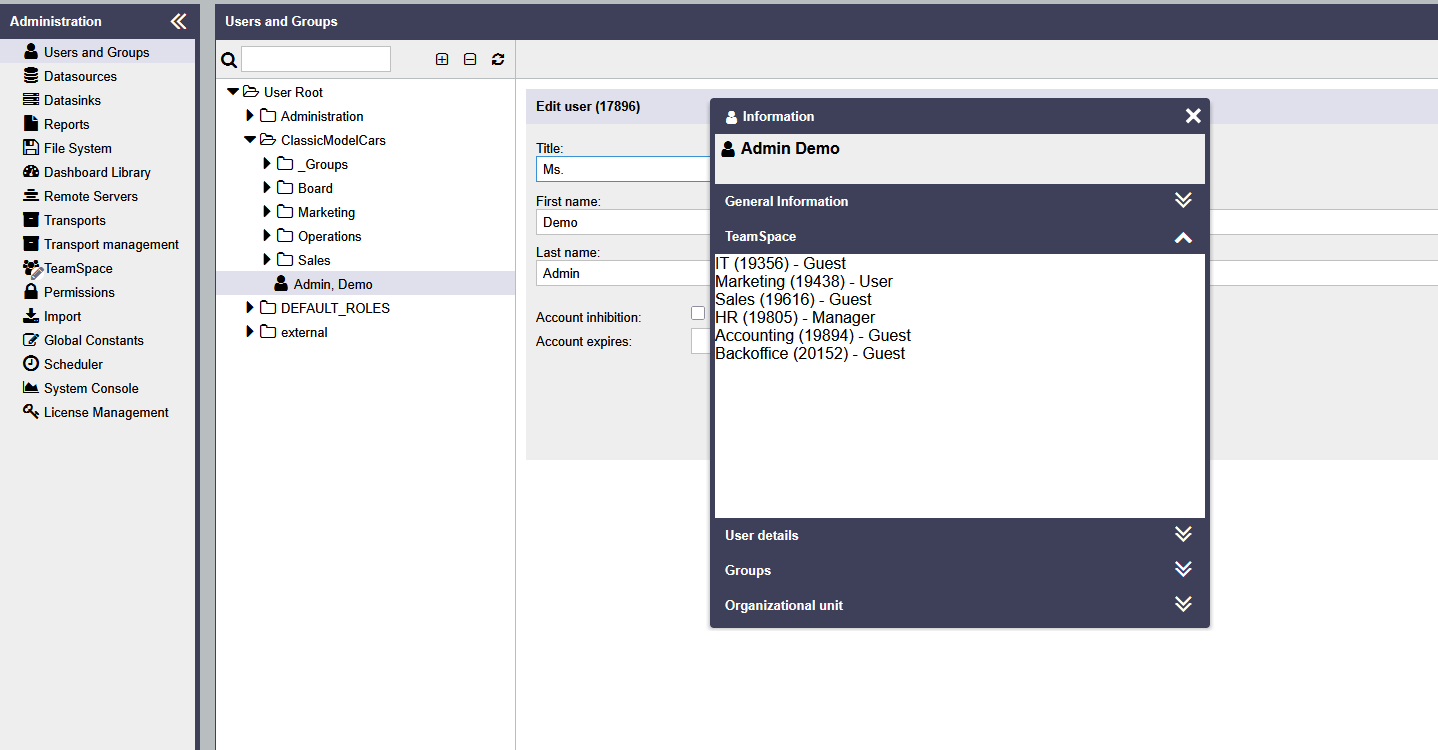Click the 'Accounting (19894) - Guest' entry
The width and height of the screenshot is (1438, 750).
click(x=813, y=335)
